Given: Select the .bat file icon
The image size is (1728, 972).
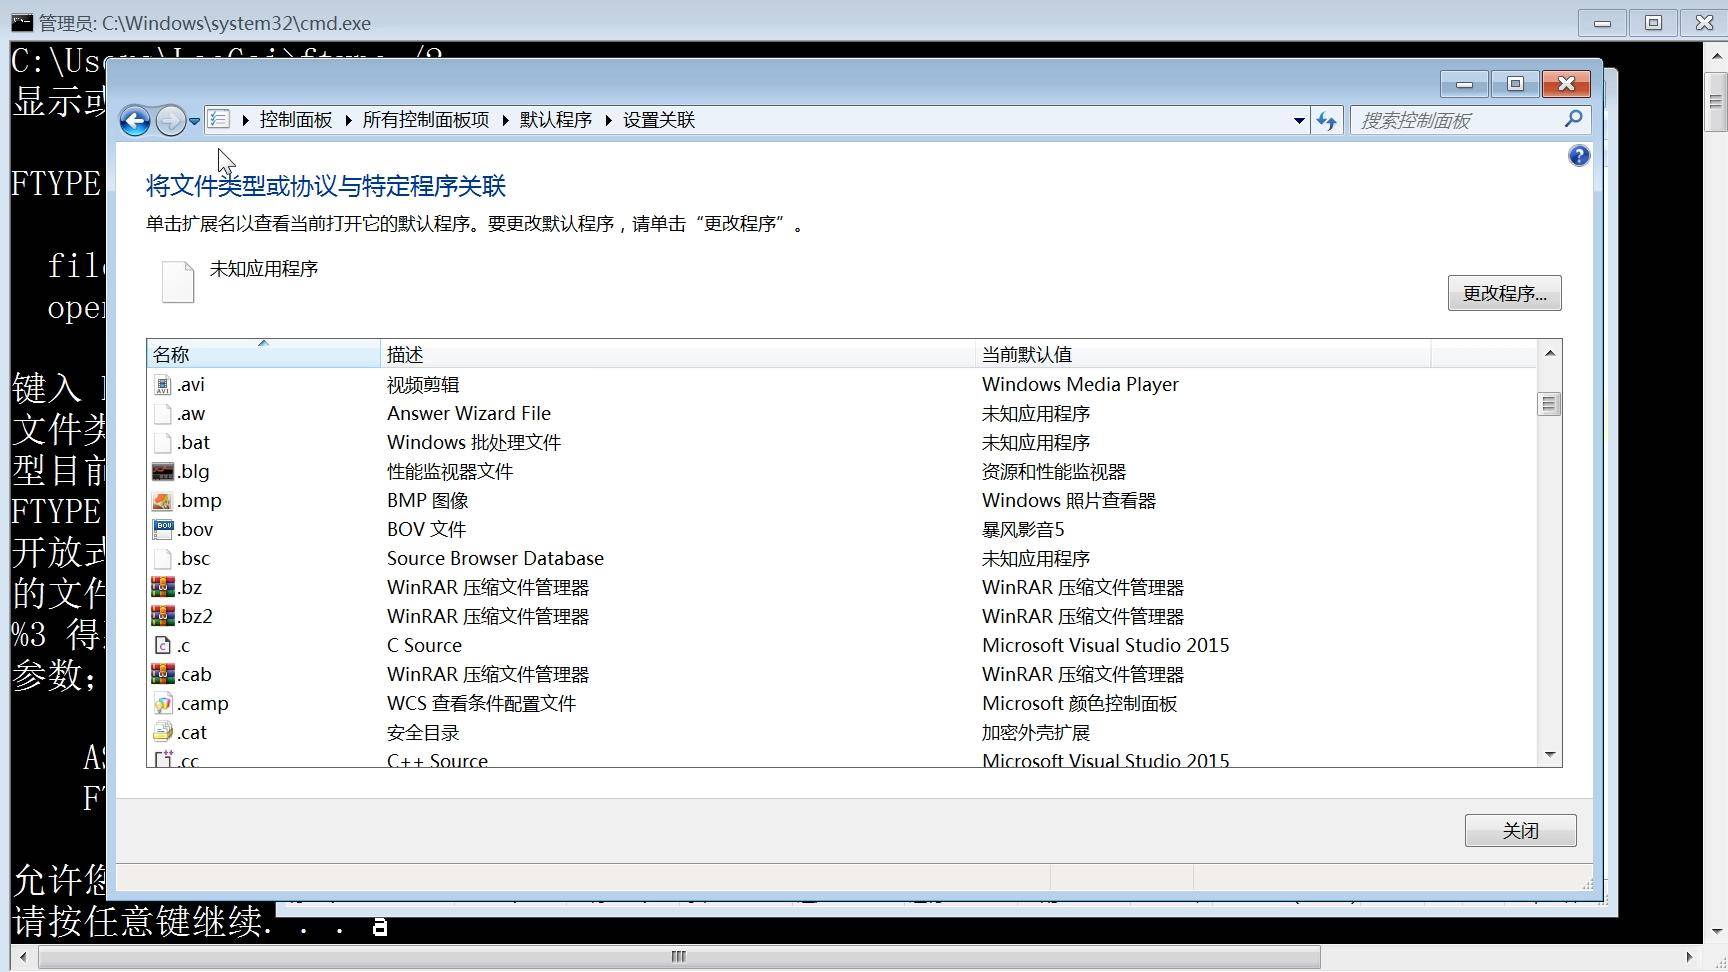Looking at the screenshot, I should point(163,443).
